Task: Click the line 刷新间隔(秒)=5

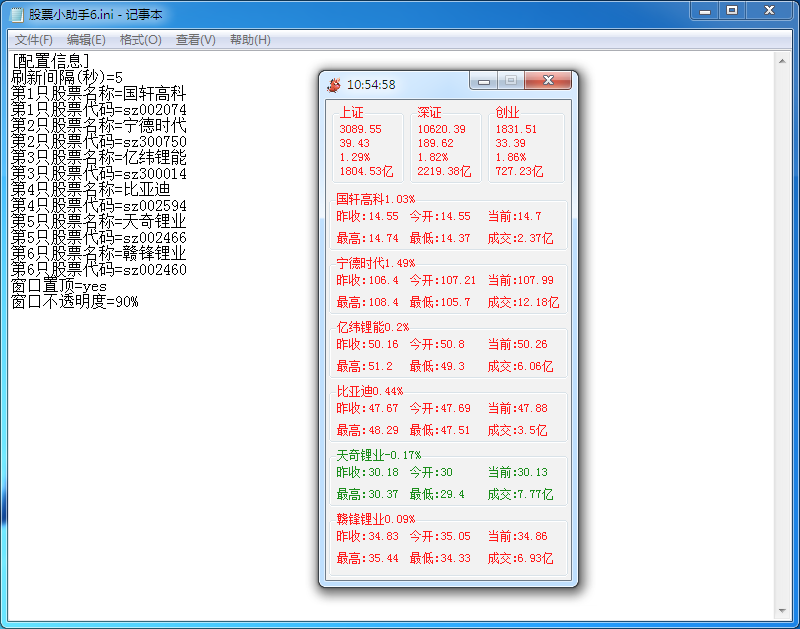Action: [x=67, y=78]
